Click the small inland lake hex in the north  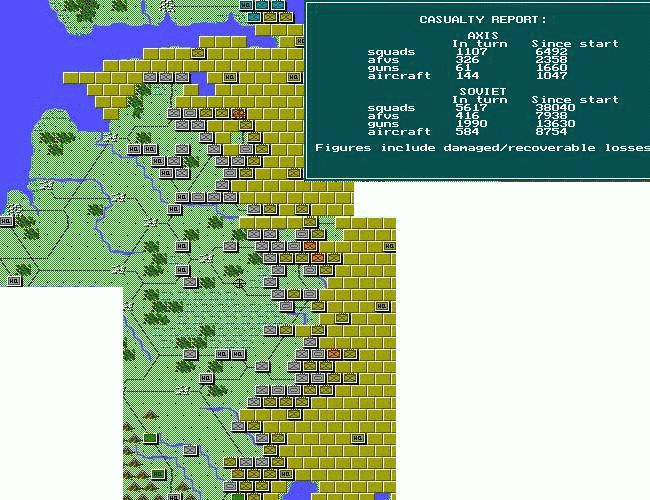point(202,82)
